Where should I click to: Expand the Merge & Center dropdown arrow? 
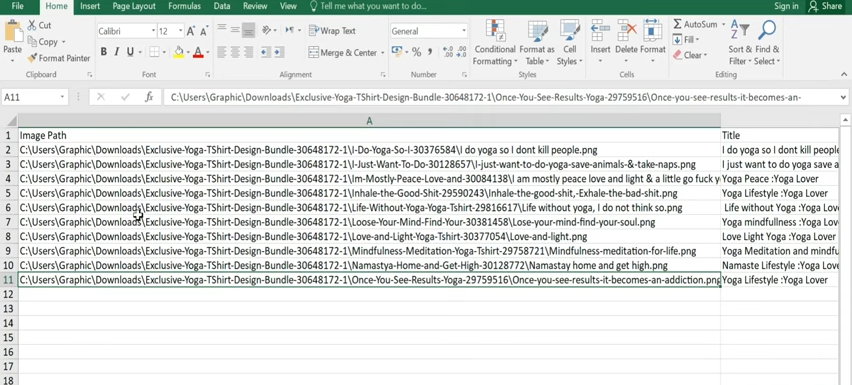click(383, 53)
